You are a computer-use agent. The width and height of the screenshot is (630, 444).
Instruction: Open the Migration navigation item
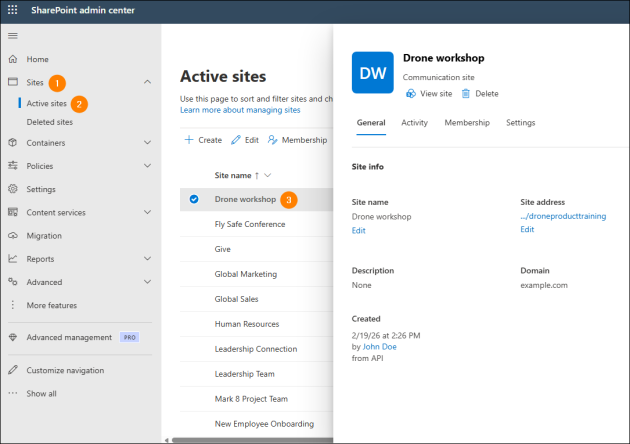[44, 235]
